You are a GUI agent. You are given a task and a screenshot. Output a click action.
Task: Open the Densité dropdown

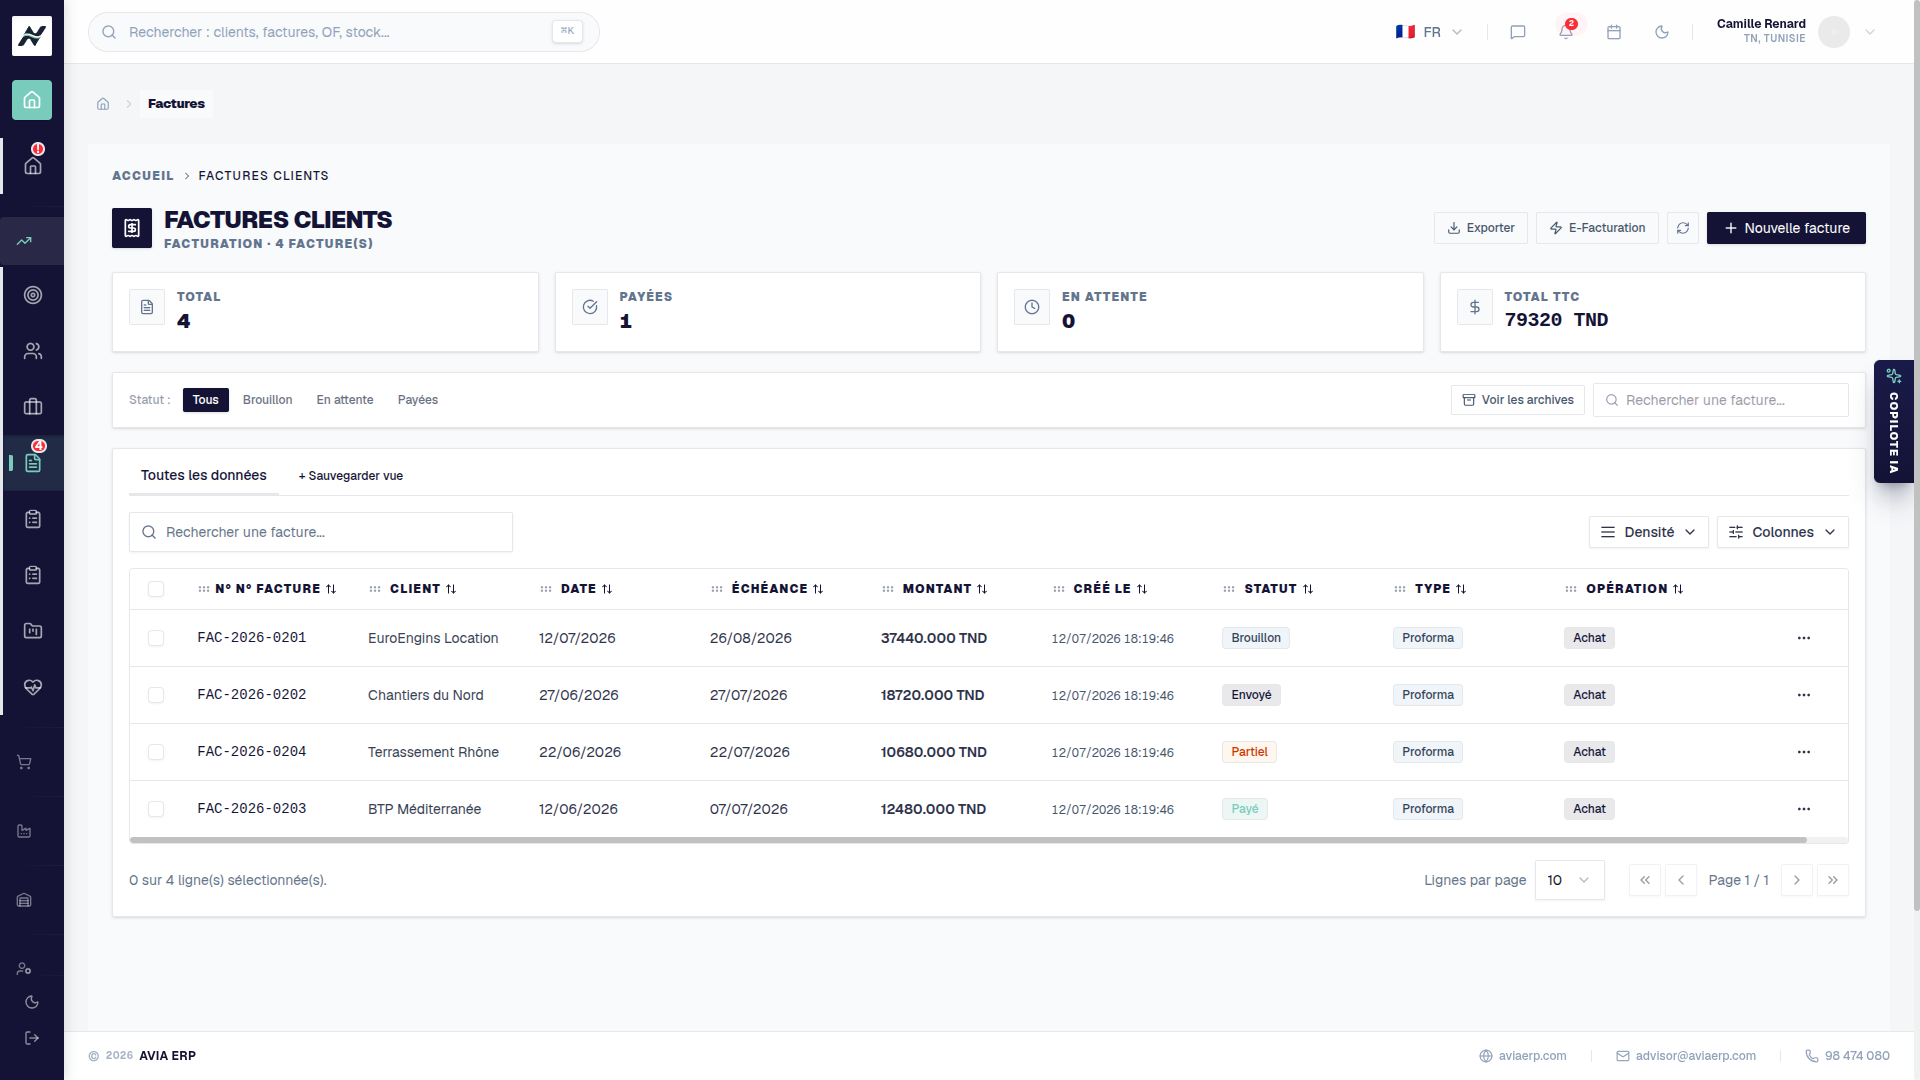[1649, 532]
